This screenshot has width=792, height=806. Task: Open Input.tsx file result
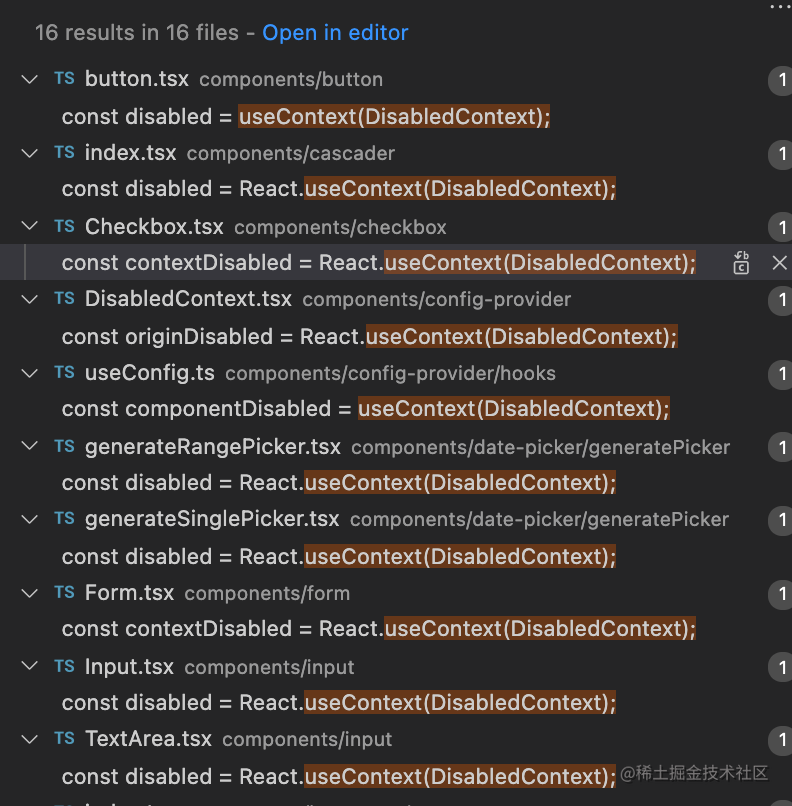coord(130,667)
